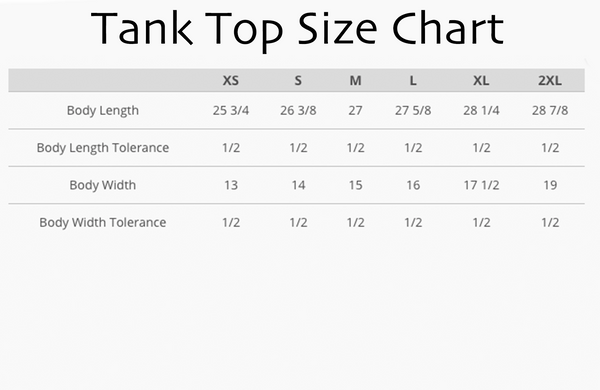Select the XL column header
Image resolution: width=600 pixels, height=390 pixels.
tap(481, 81)
